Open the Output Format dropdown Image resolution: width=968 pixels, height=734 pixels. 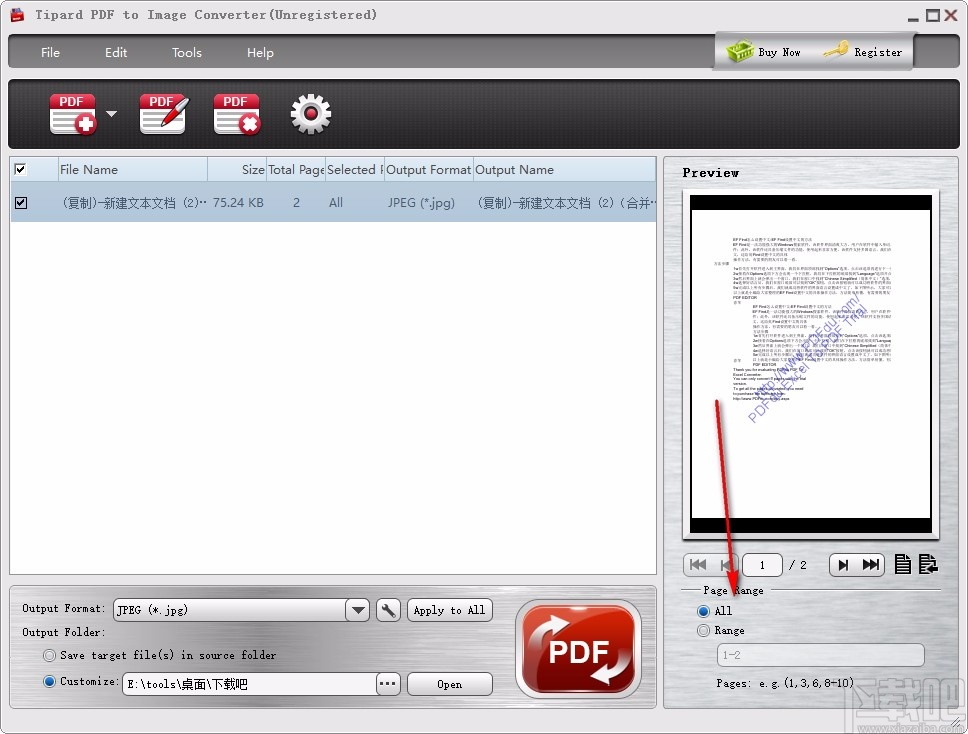coord(357,610)
